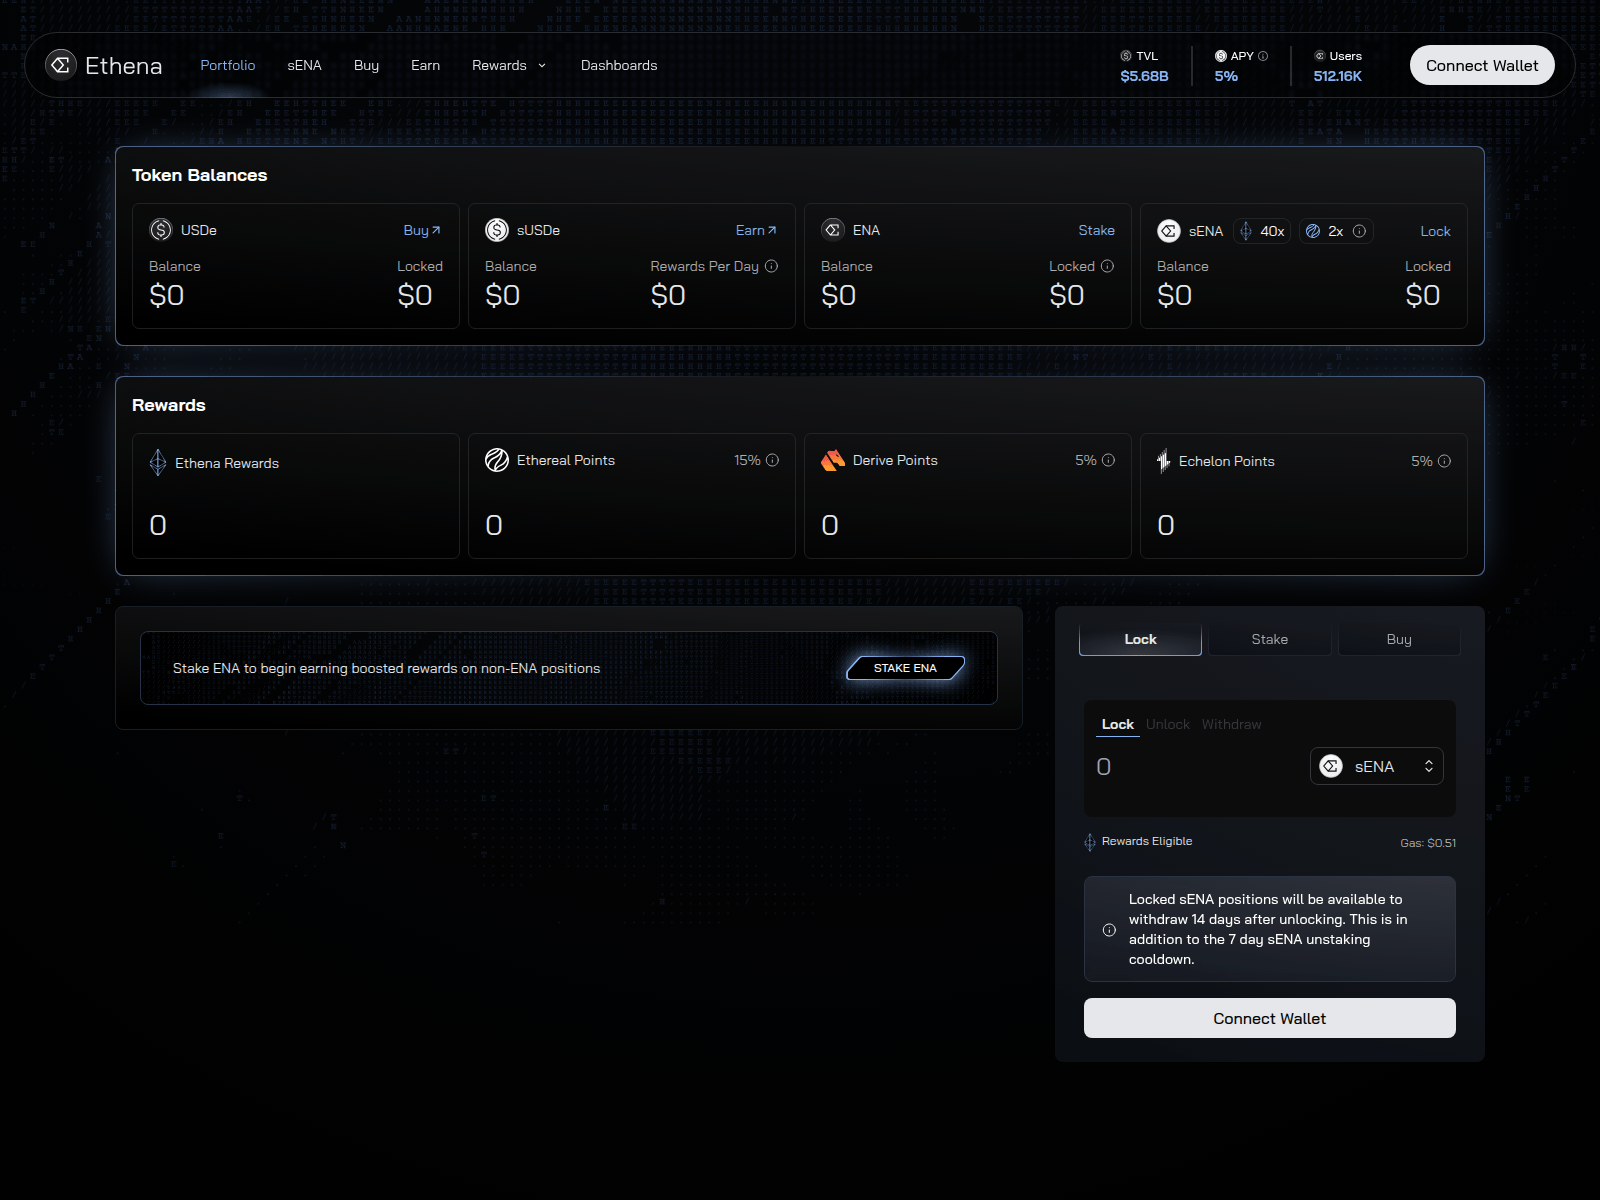Open info icon beside Rewards Per Day
The image size is (1600, 1200).
click(771, 266)
